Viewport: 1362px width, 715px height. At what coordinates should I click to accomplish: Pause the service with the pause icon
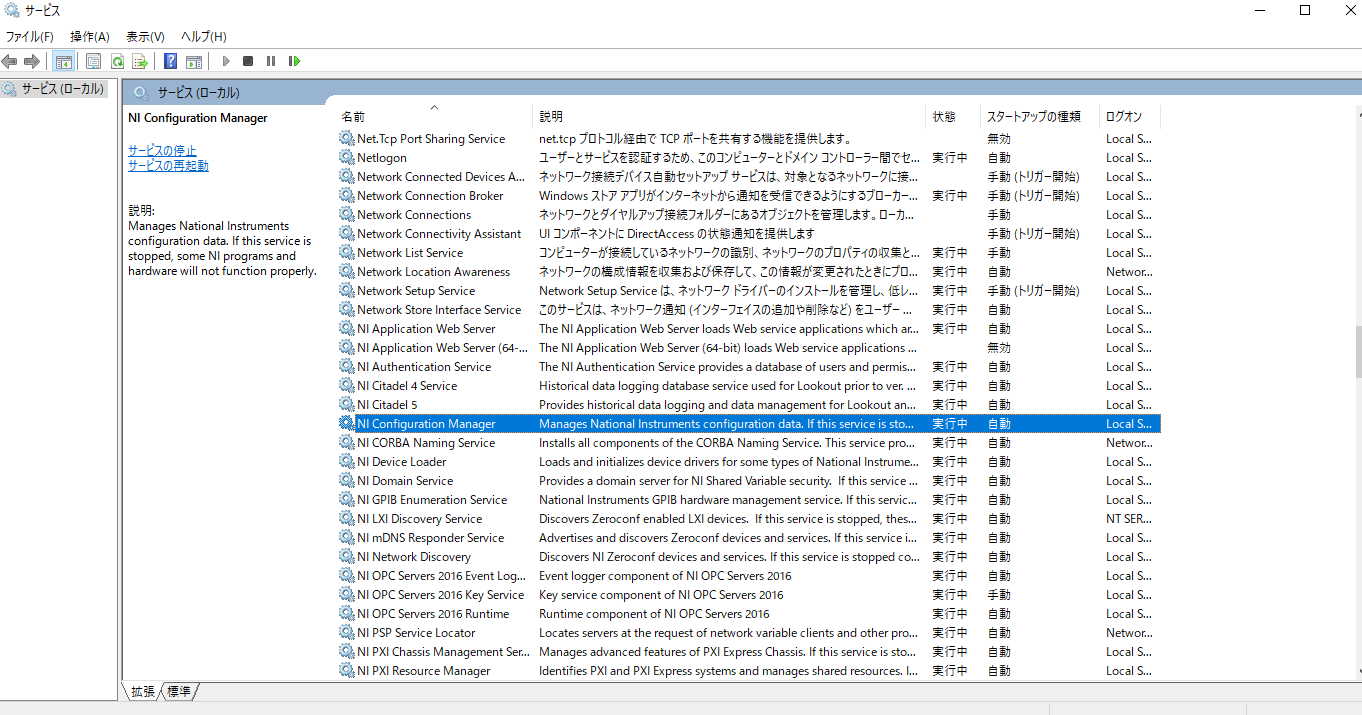tap(271, 61)
